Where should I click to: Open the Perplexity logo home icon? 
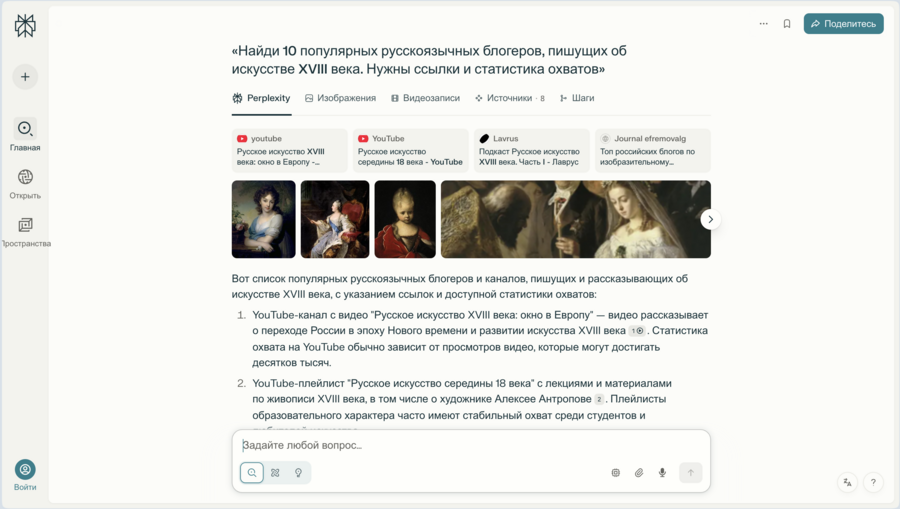25,26
